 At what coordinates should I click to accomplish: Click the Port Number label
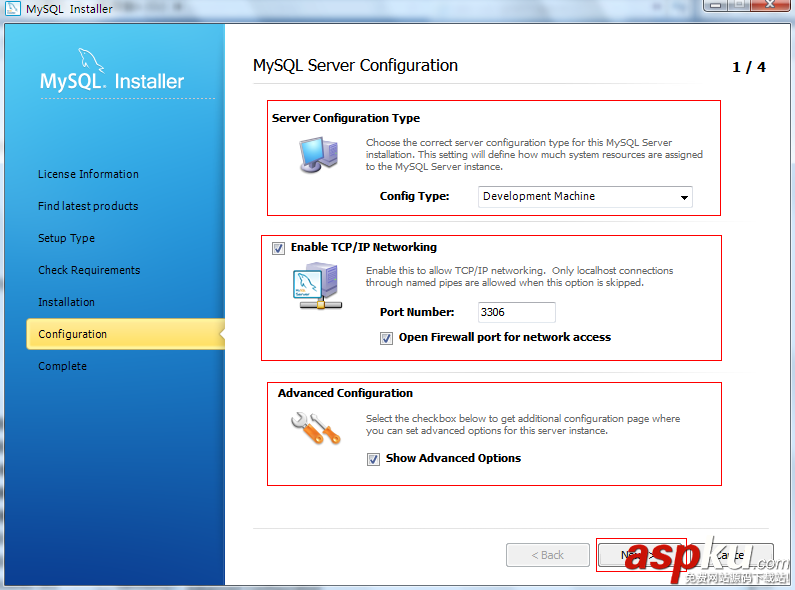point(417,312)
